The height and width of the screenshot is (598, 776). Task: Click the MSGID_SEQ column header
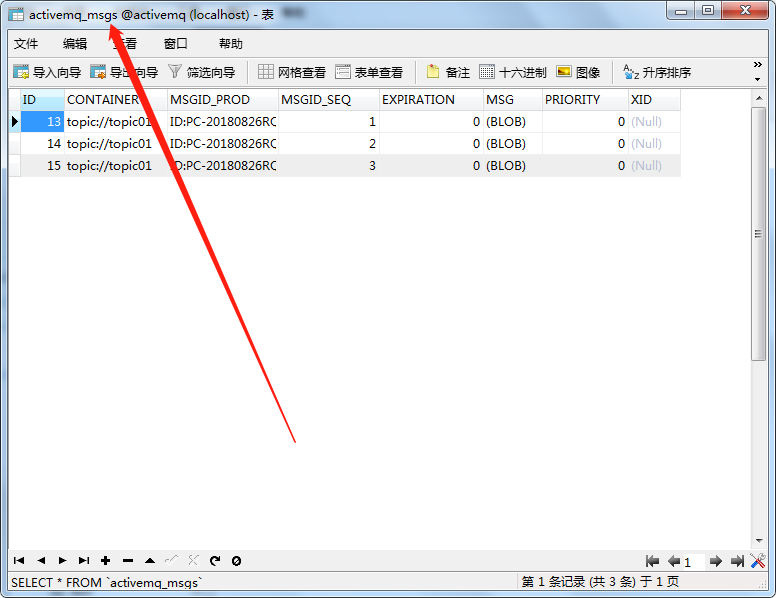click(x=329, y=100)
